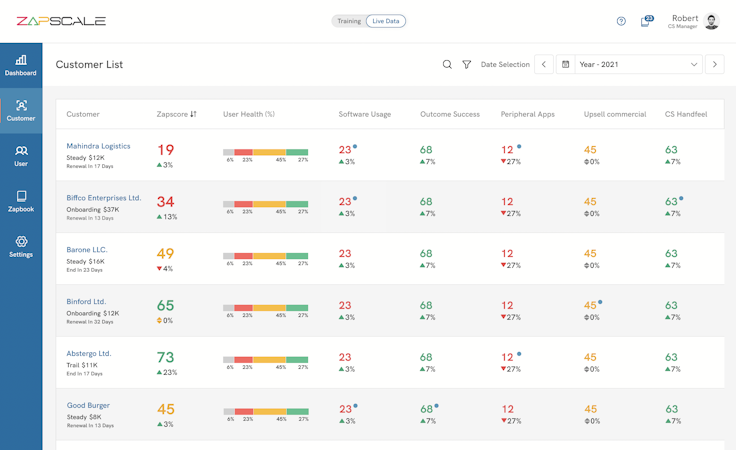Viewport: 736px width, 450px height.
Task: Sort by Zapscore using arrows icon
Action: [x=193, y=114]
